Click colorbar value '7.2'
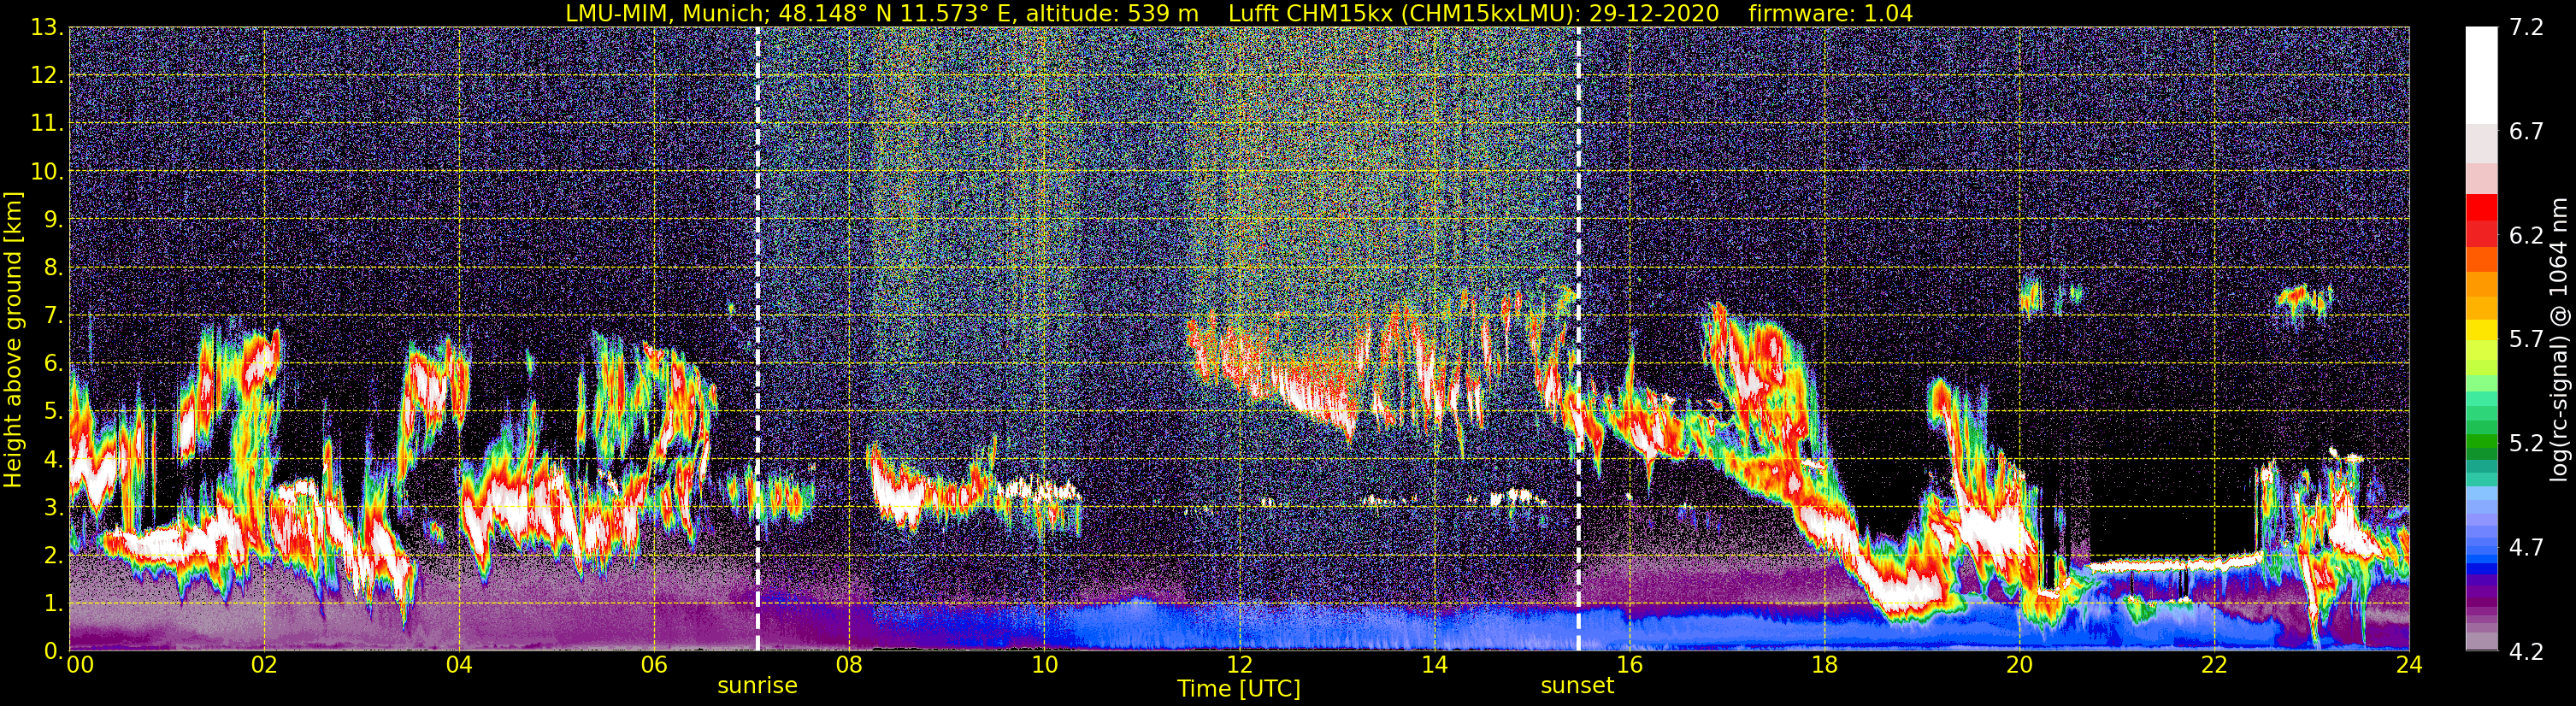This screenshot has width=2576, height=706. [x=2526, y=28]
